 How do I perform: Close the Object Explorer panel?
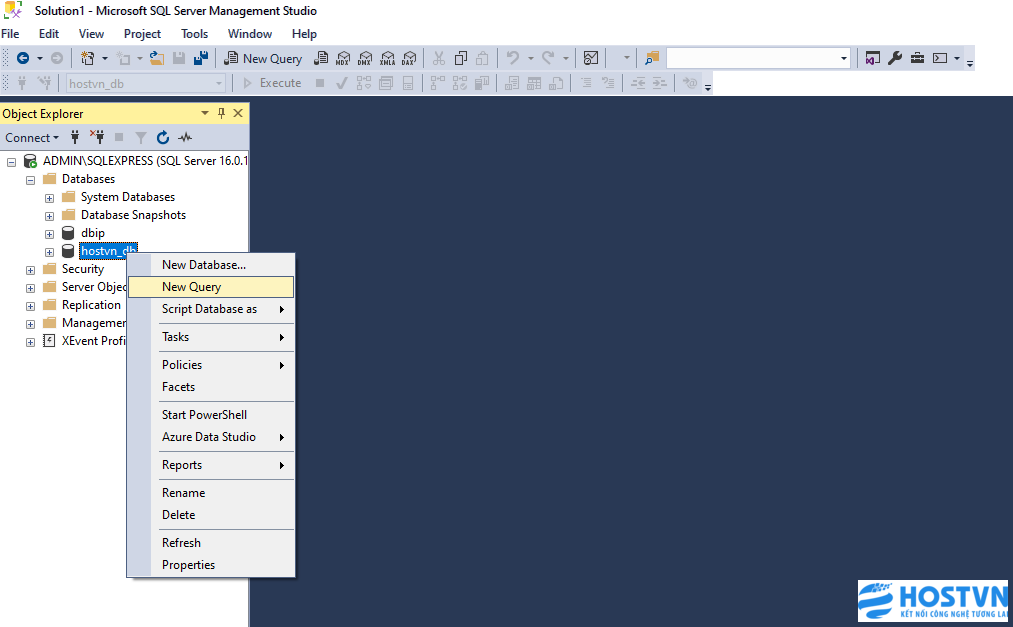(x=238, y=113)
